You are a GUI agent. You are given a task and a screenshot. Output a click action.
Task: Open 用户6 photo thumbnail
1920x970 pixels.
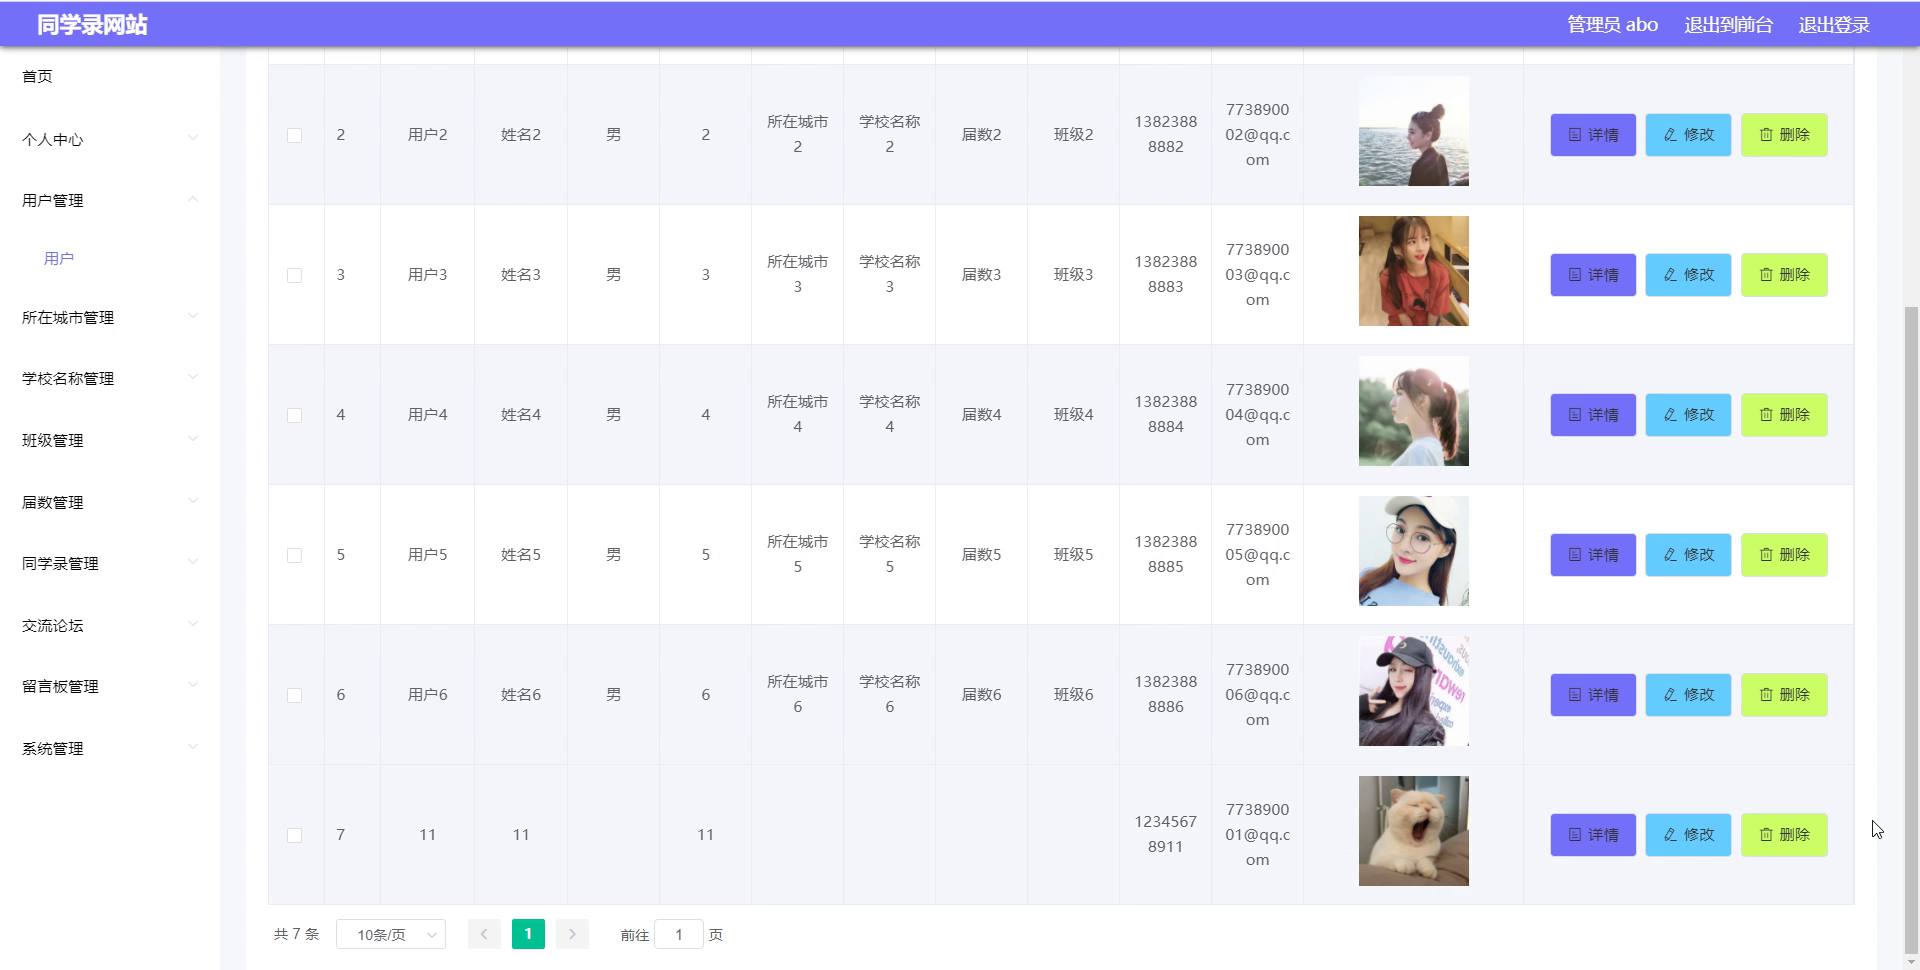click(x=1414, y=691)
